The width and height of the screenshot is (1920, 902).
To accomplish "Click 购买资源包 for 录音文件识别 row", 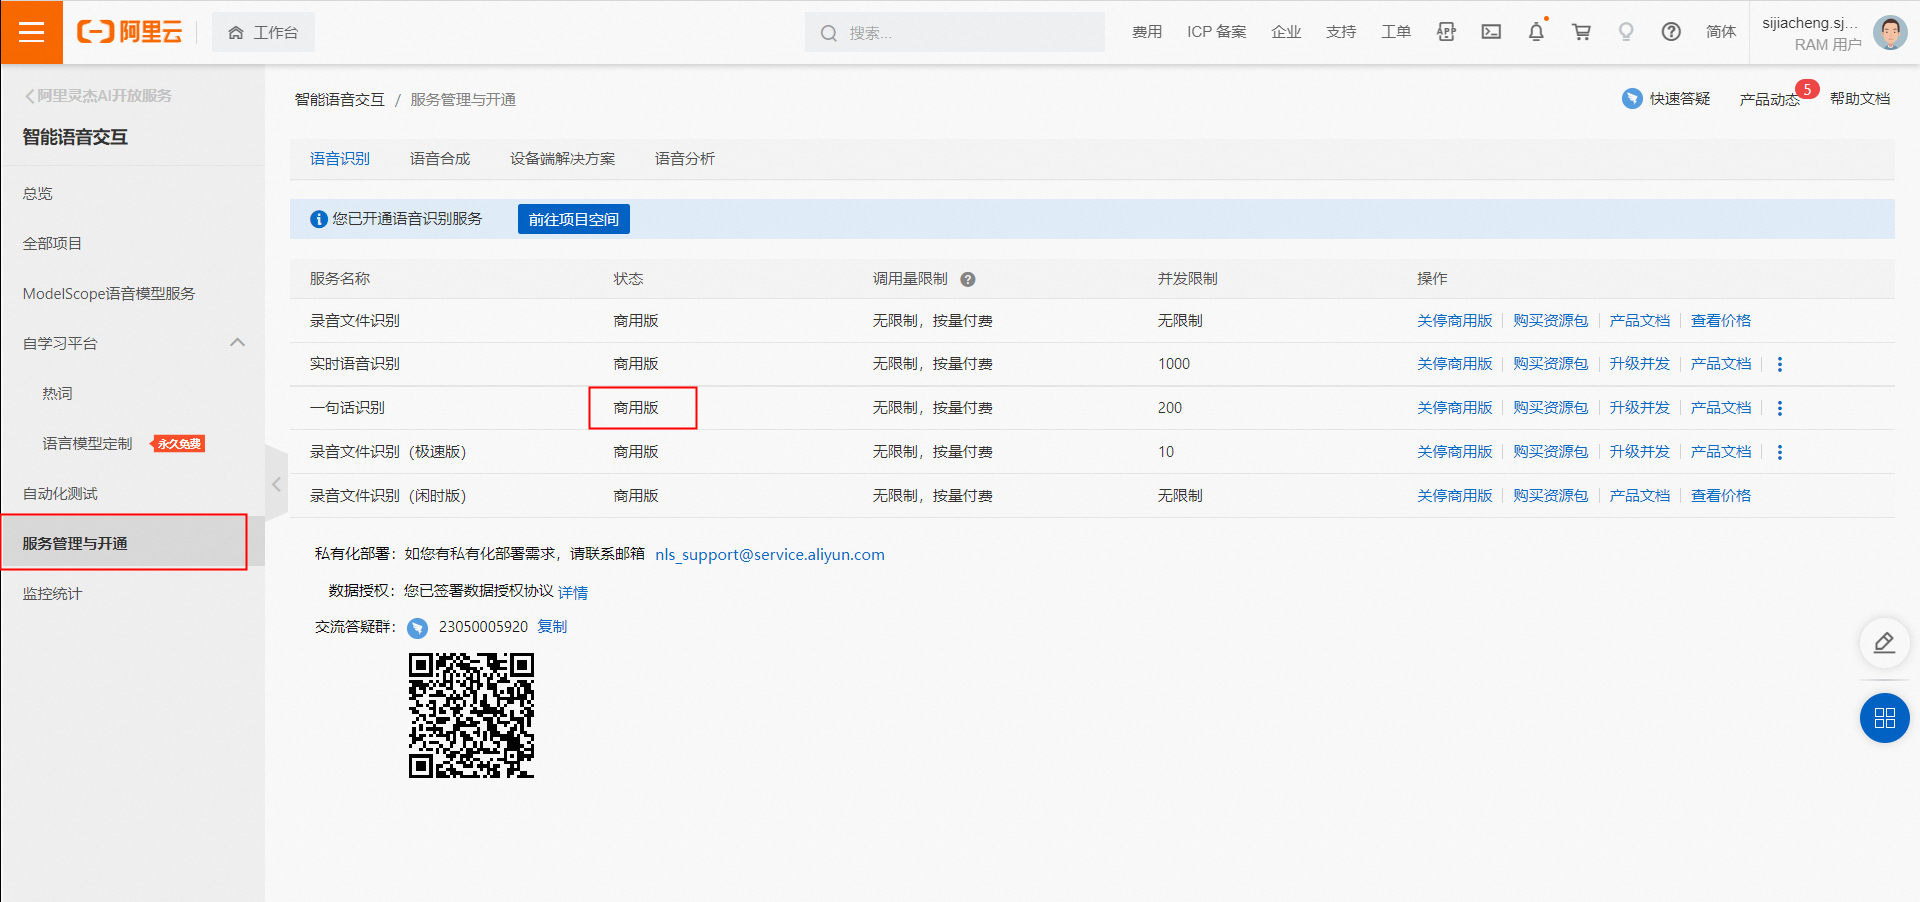I will pyautogui.click(x=1551, y=321).
